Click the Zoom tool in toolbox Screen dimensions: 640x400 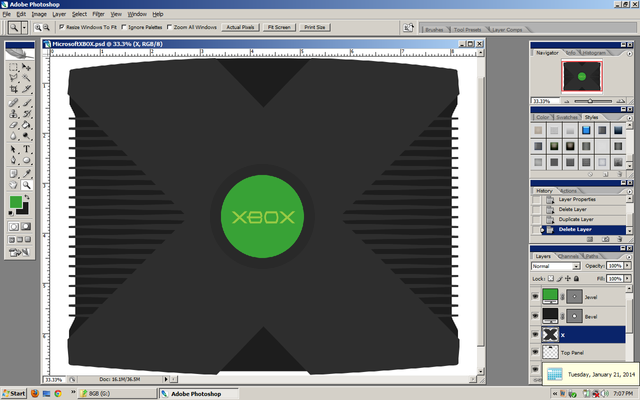(27, 185)
